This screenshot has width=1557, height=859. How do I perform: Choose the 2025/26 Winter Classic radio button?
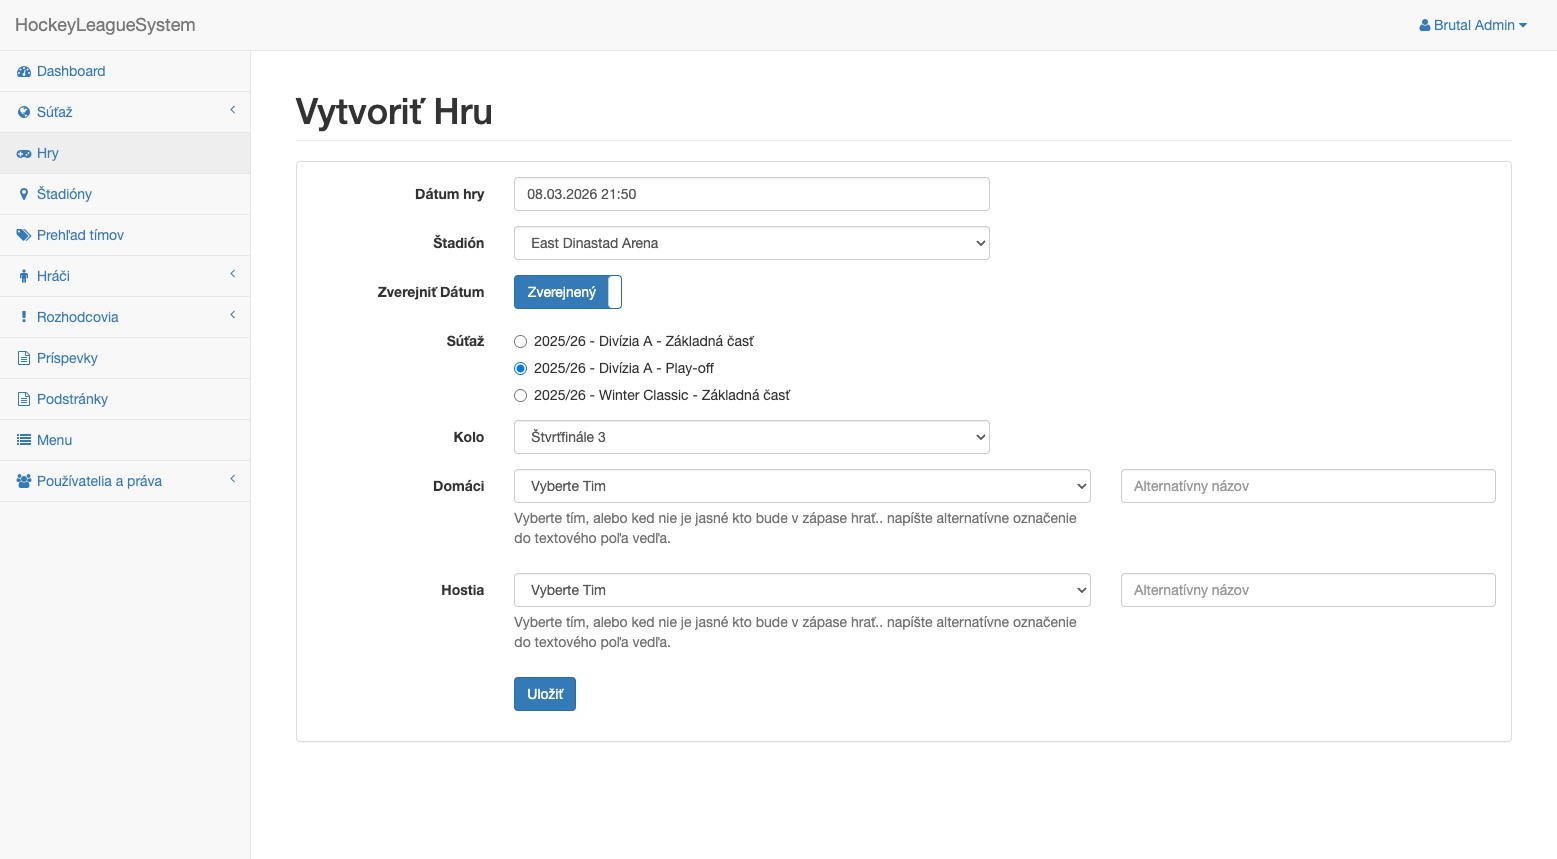coord(520,395)
